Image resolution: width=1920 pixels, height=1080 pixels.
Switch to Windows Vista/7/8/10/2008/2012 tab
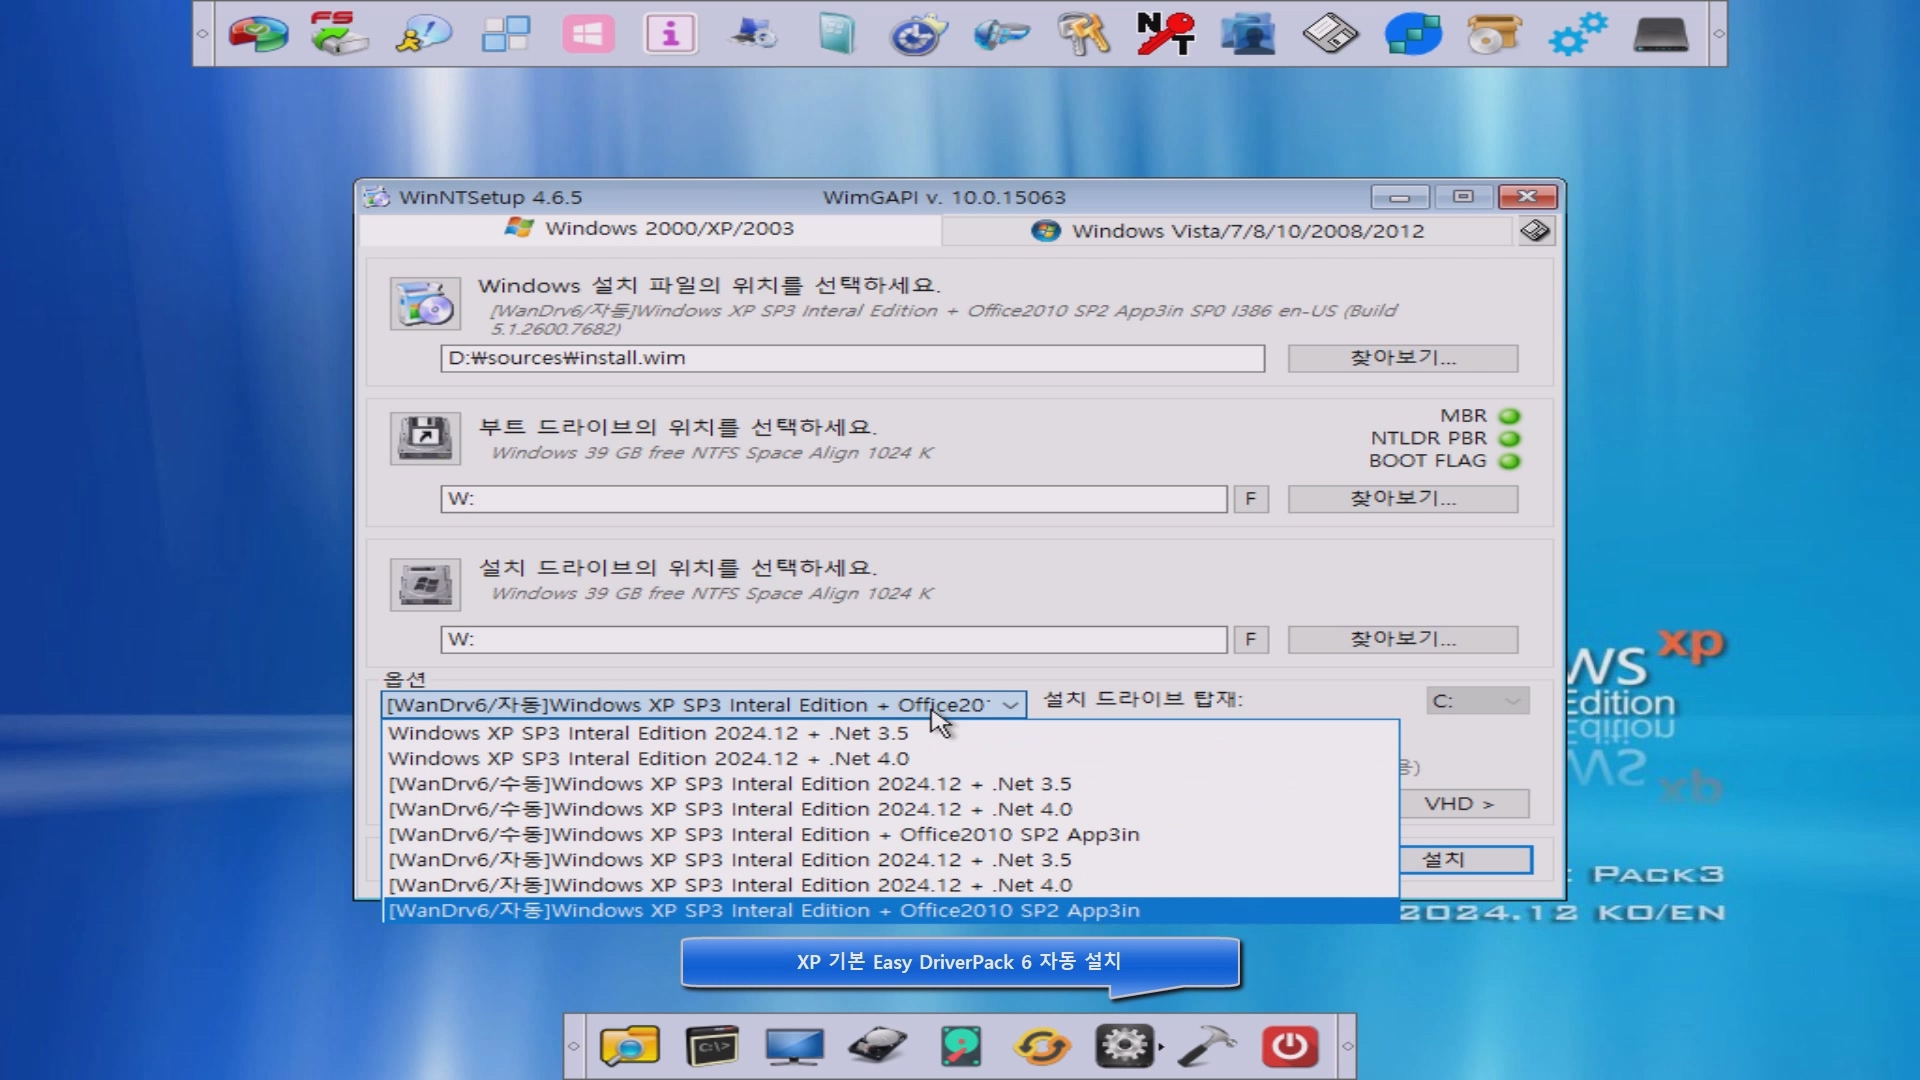[x=1227, y=231]
